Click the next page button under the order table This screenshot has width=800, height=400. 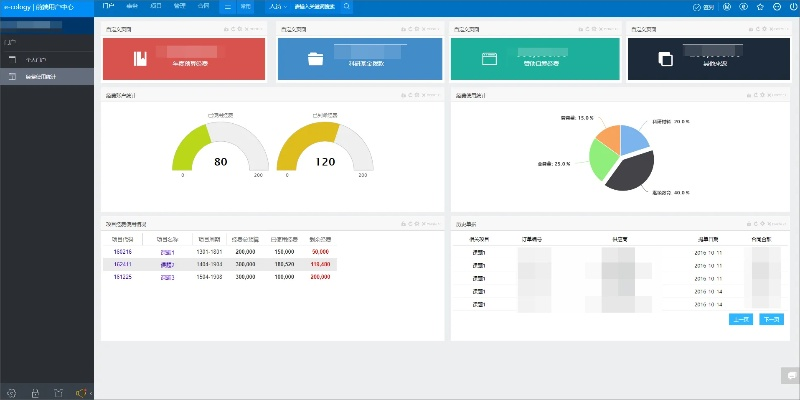click(771, 320)
